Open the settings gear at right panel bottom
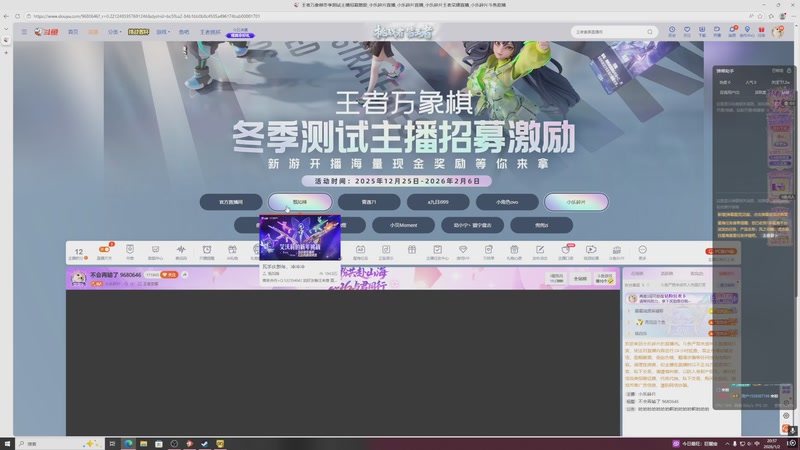This screenshot has width=800, height=450. 786,415
